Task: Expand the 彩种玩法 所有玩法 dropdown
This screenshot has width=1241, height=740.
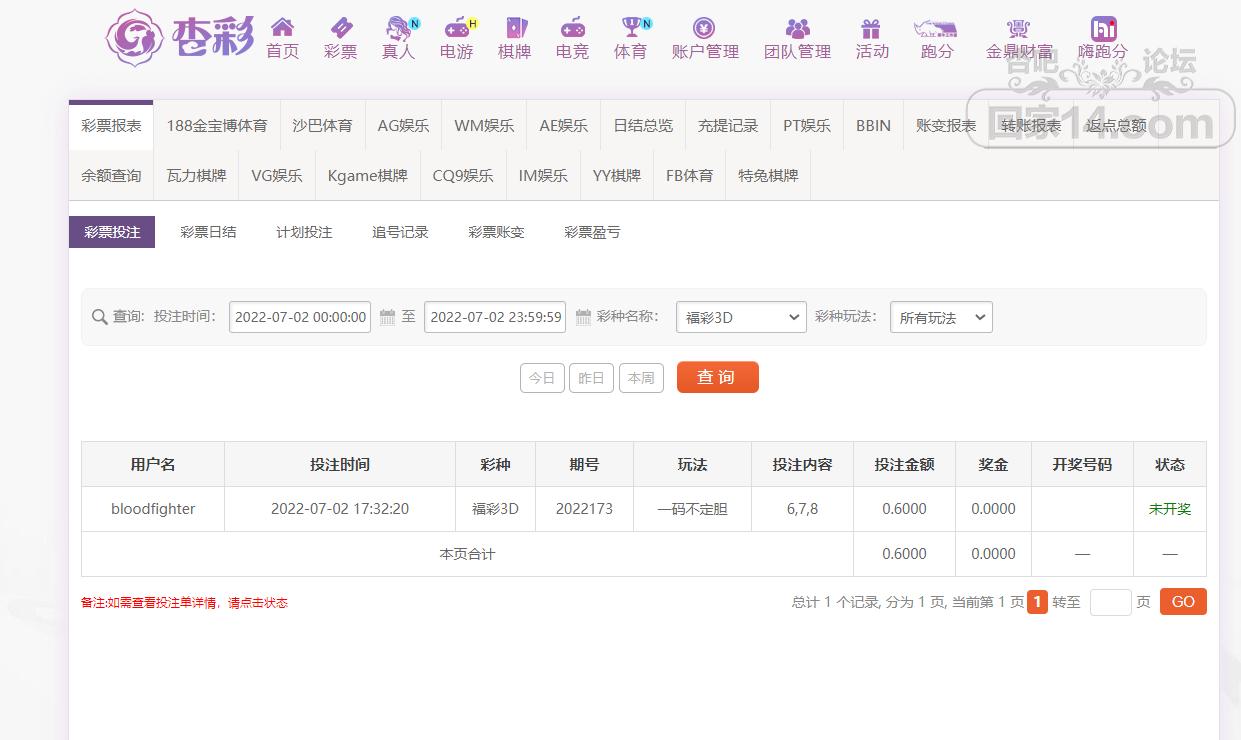Action: 941,317
